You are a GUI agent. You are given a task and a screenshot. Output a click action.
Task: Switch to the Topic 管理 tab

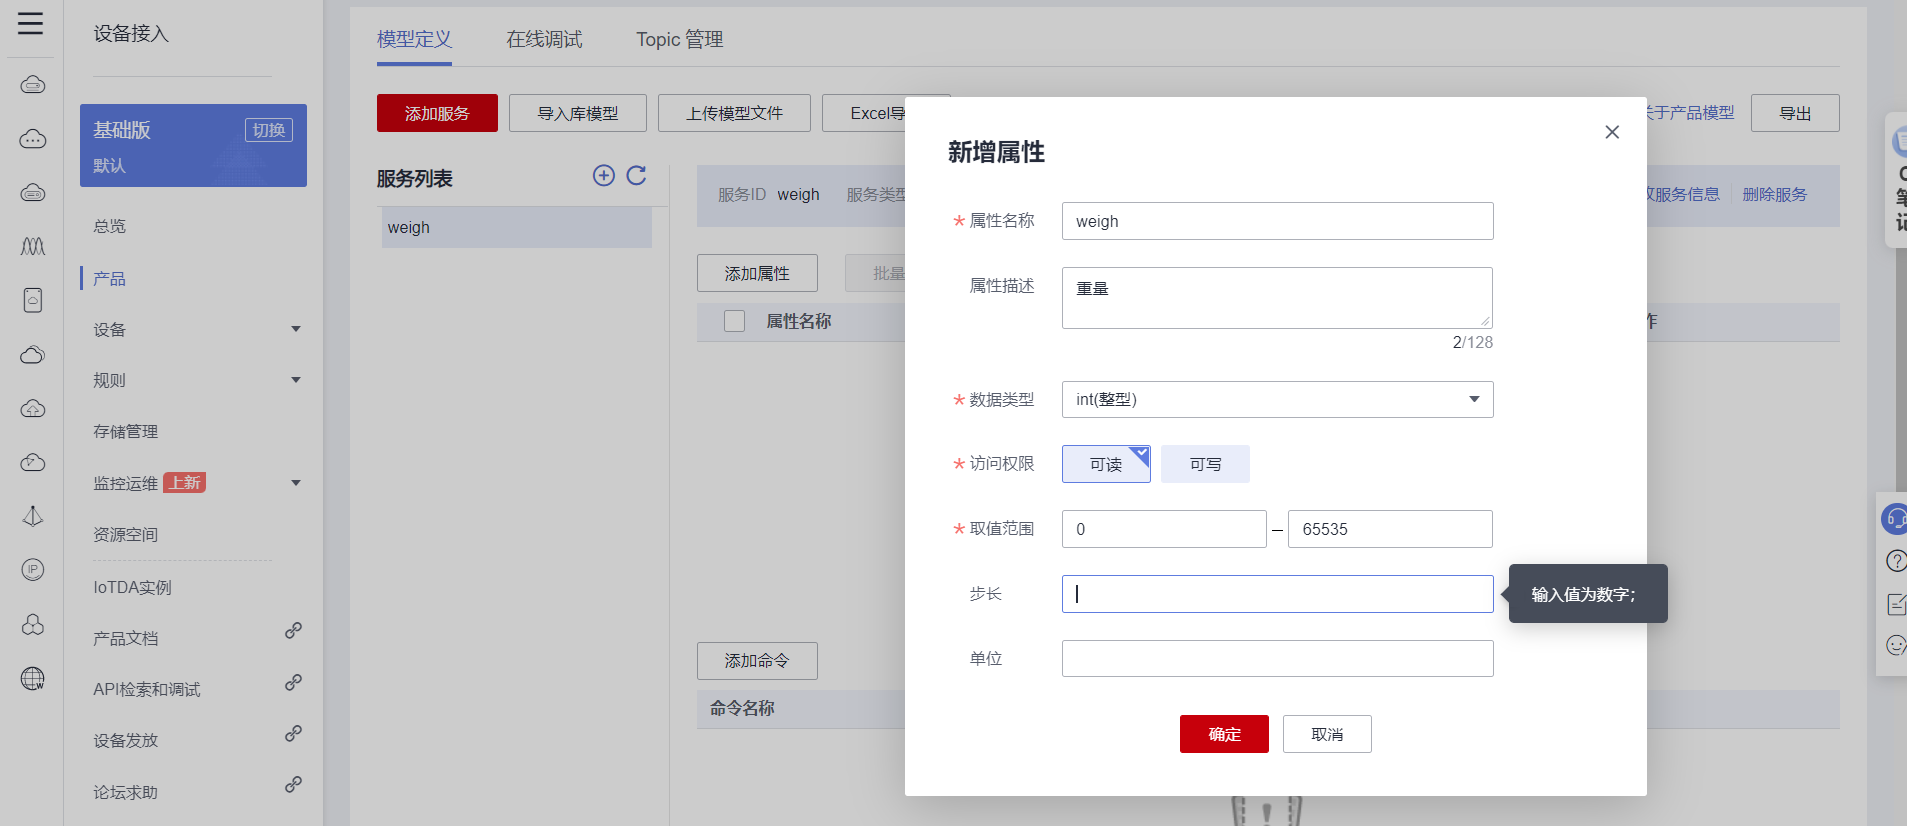680,39
